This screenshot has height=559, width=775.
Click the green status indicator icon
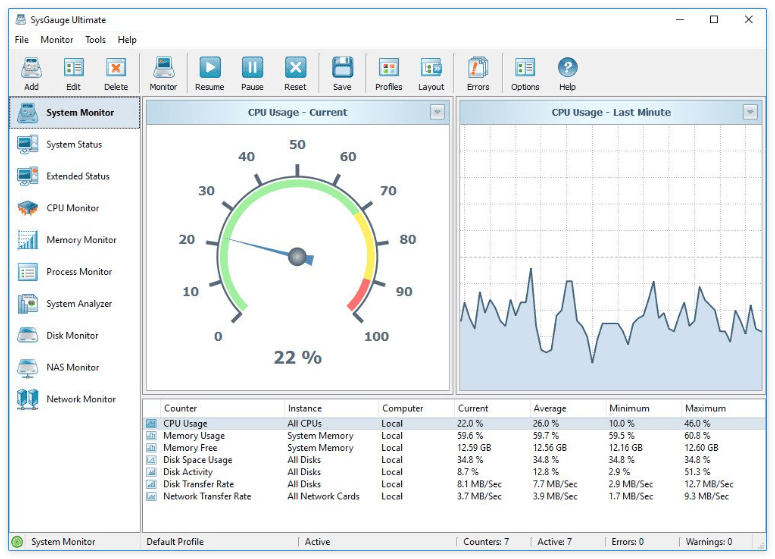(17, 542)
